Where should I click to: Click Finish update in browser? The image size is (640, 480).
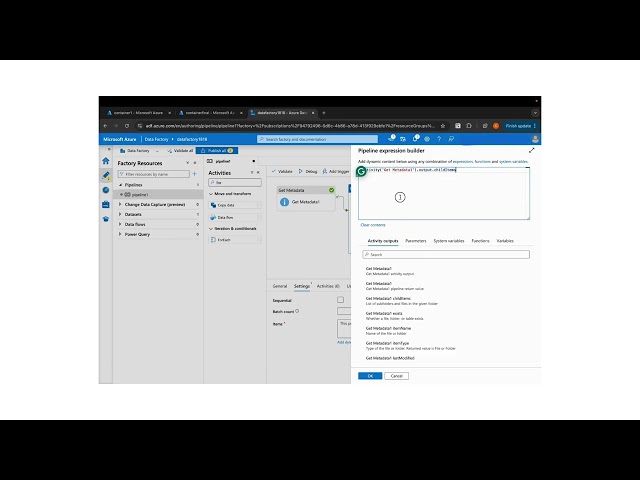click(x=521, y=126)
